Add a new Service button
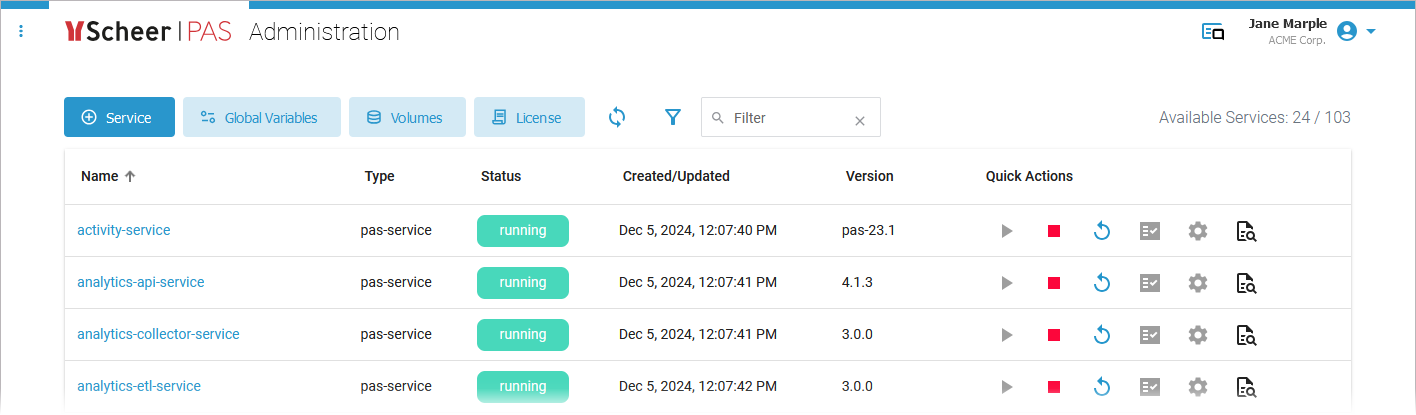This screenshot has width=1416, height=415. (119, 117)
